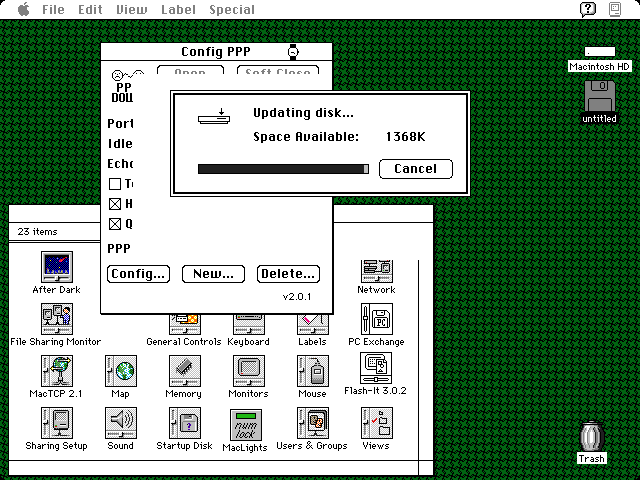The height and width of the screenshot is (480, 640).
Task: Select the Sharing Setup icon
Action: tap(57, 422)
